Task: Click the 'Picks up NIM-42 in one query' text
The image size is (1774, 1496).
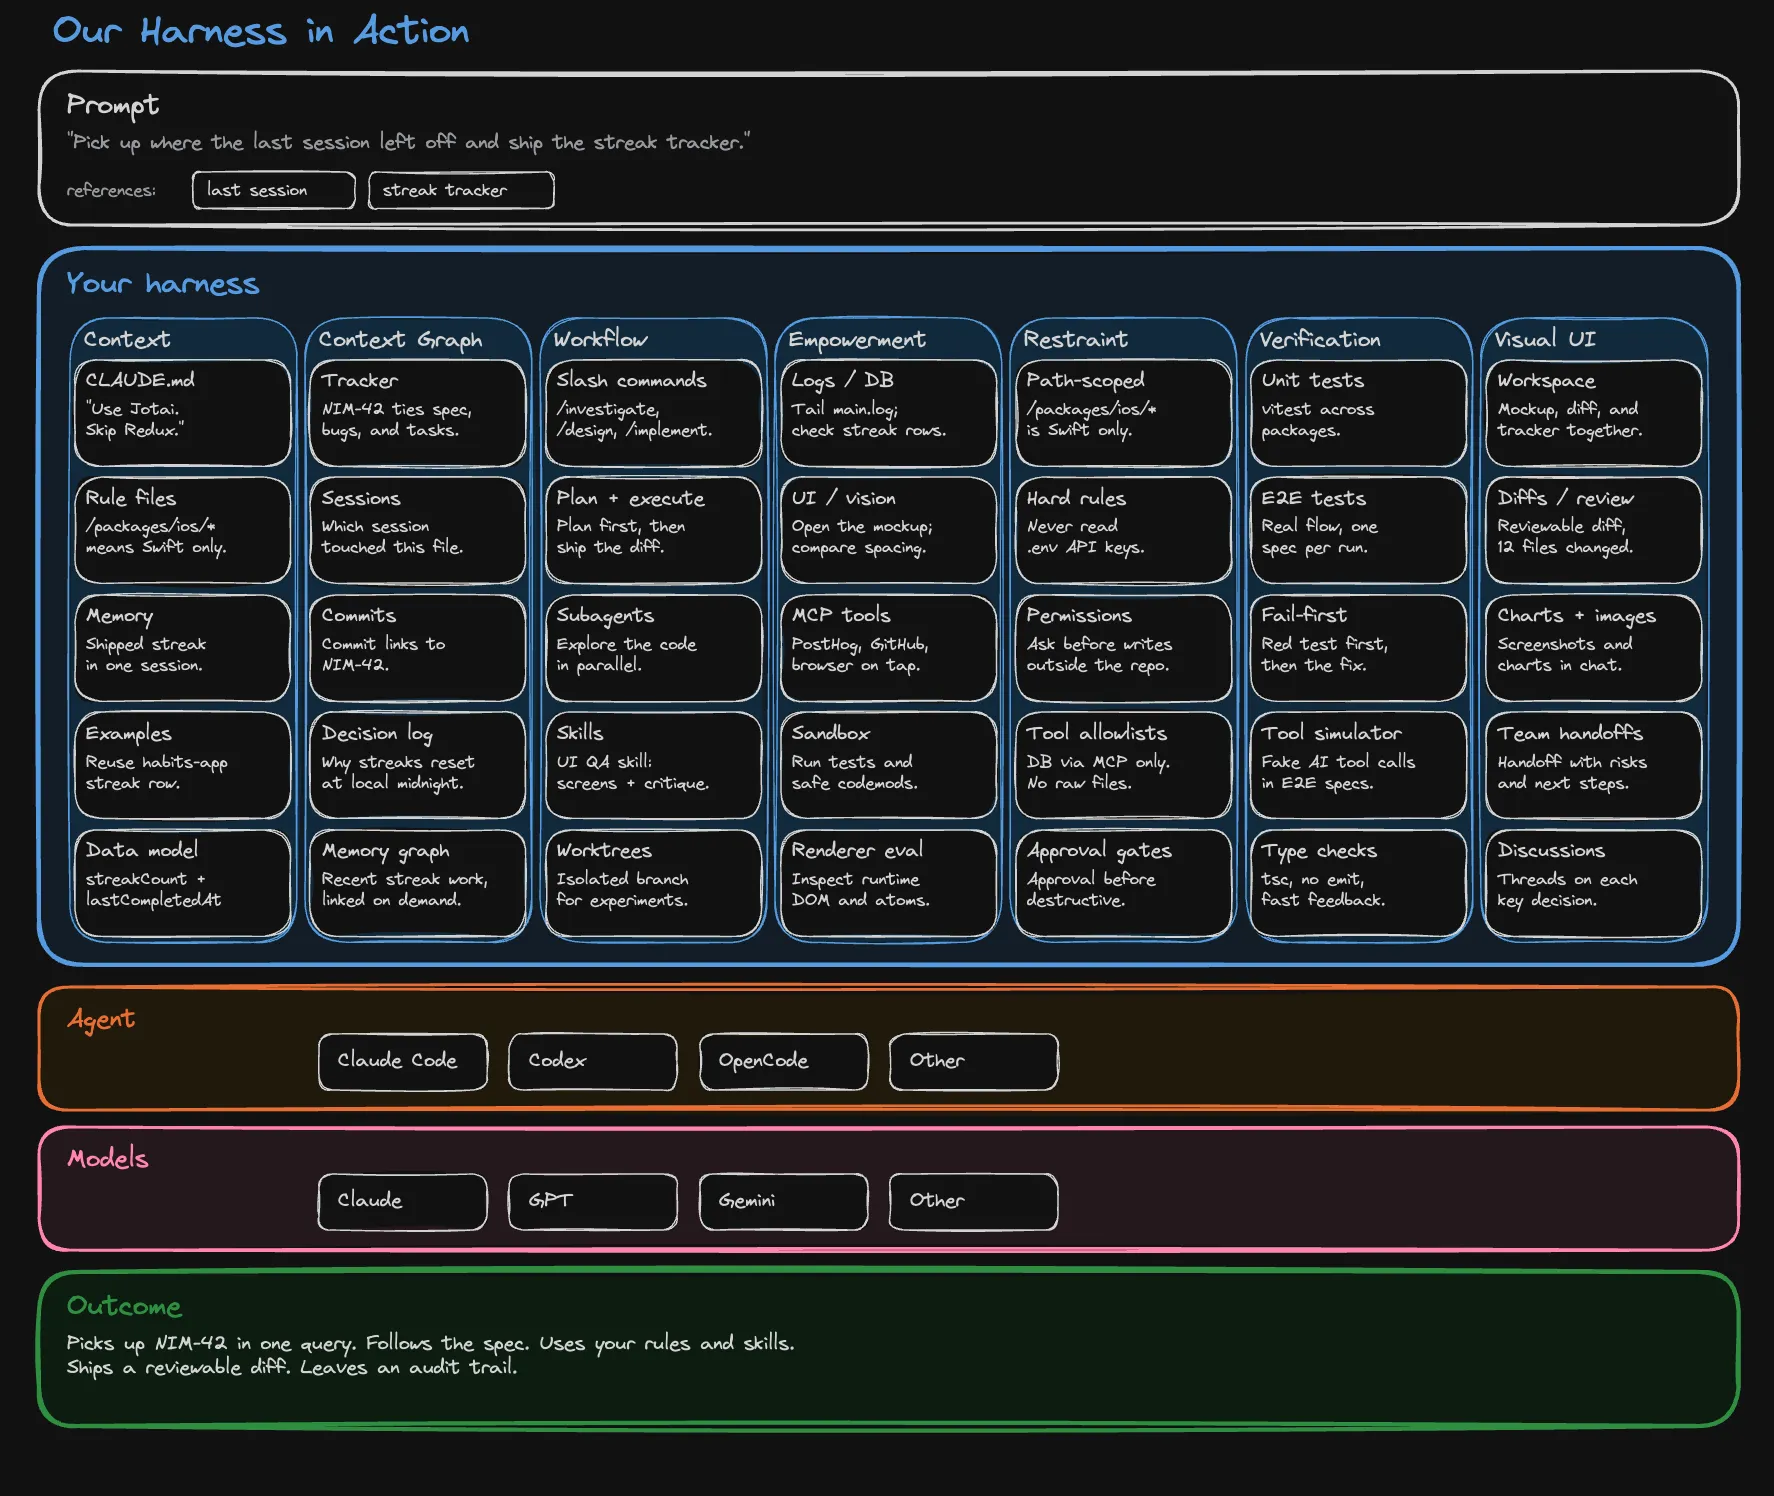Action: [210, 1343]
